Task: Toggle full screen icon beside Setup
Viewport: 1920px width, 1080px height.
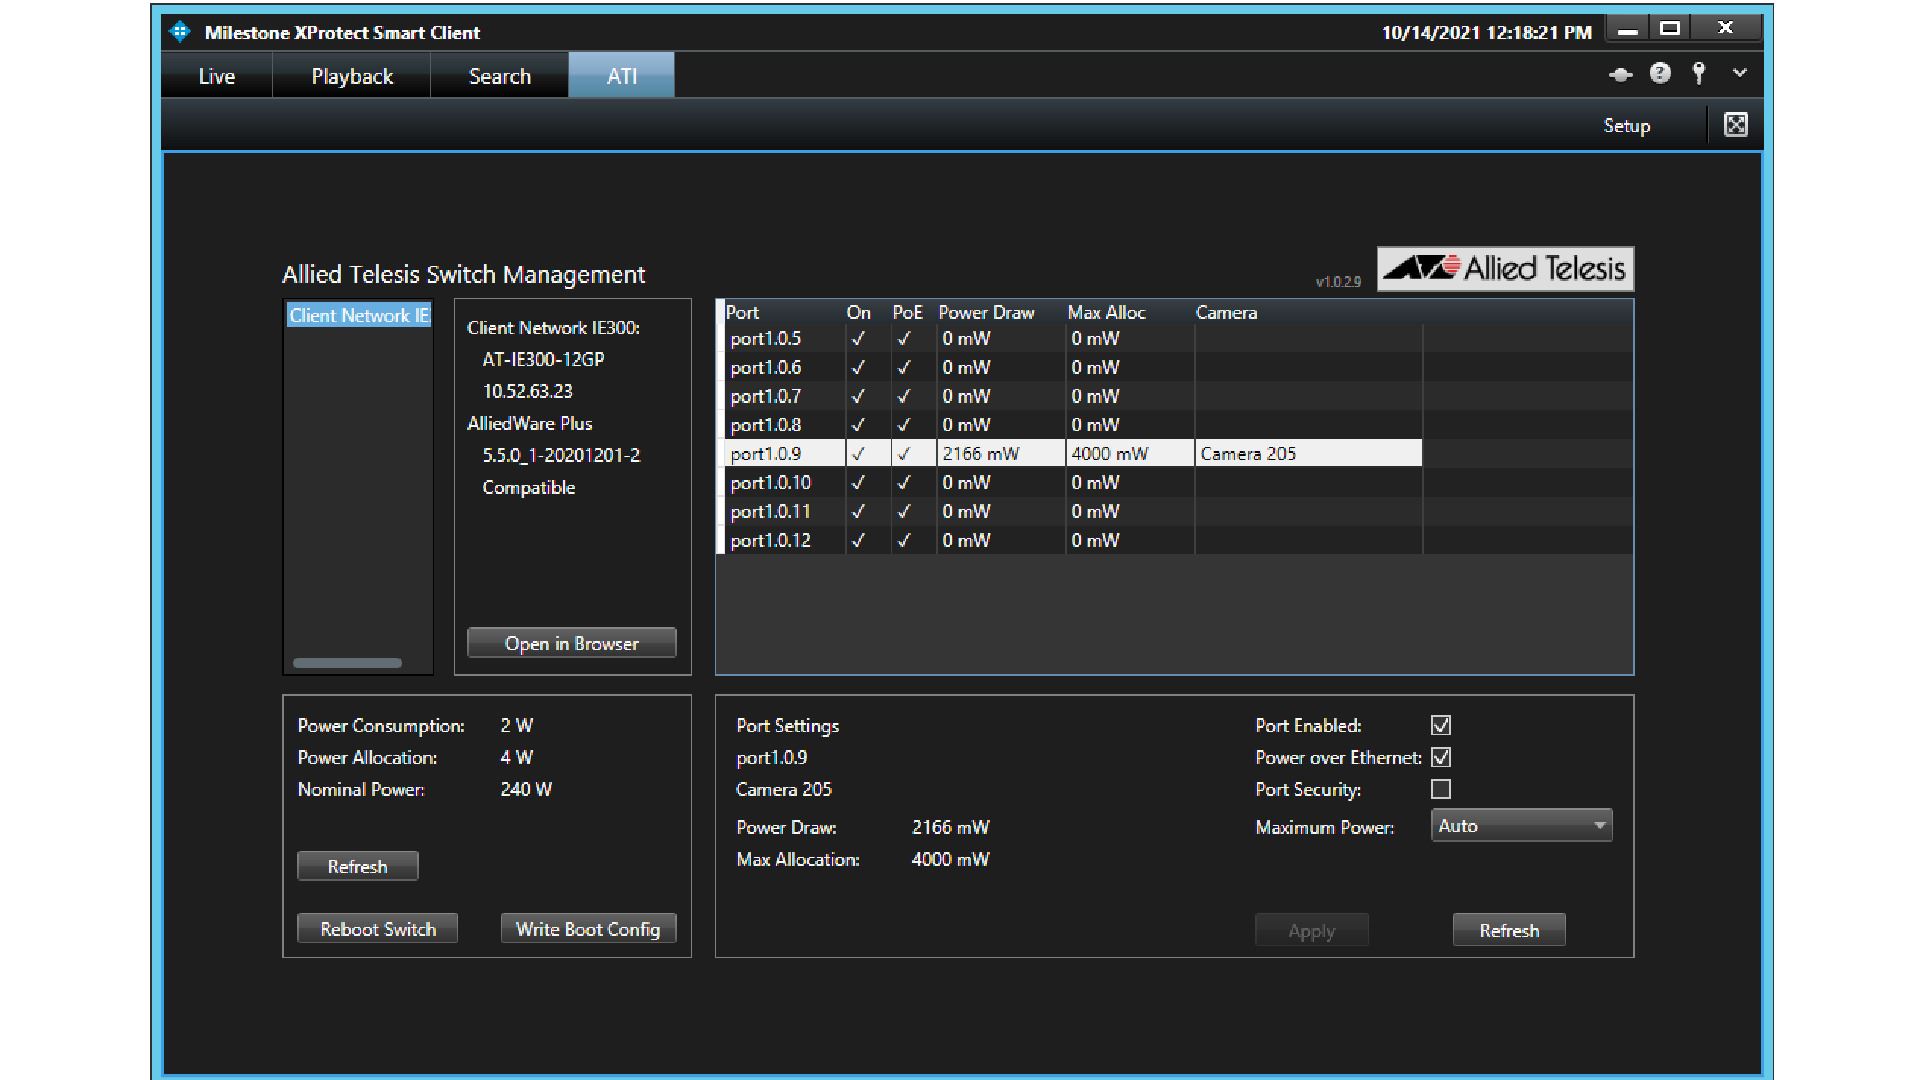Action: [1736, 125]
